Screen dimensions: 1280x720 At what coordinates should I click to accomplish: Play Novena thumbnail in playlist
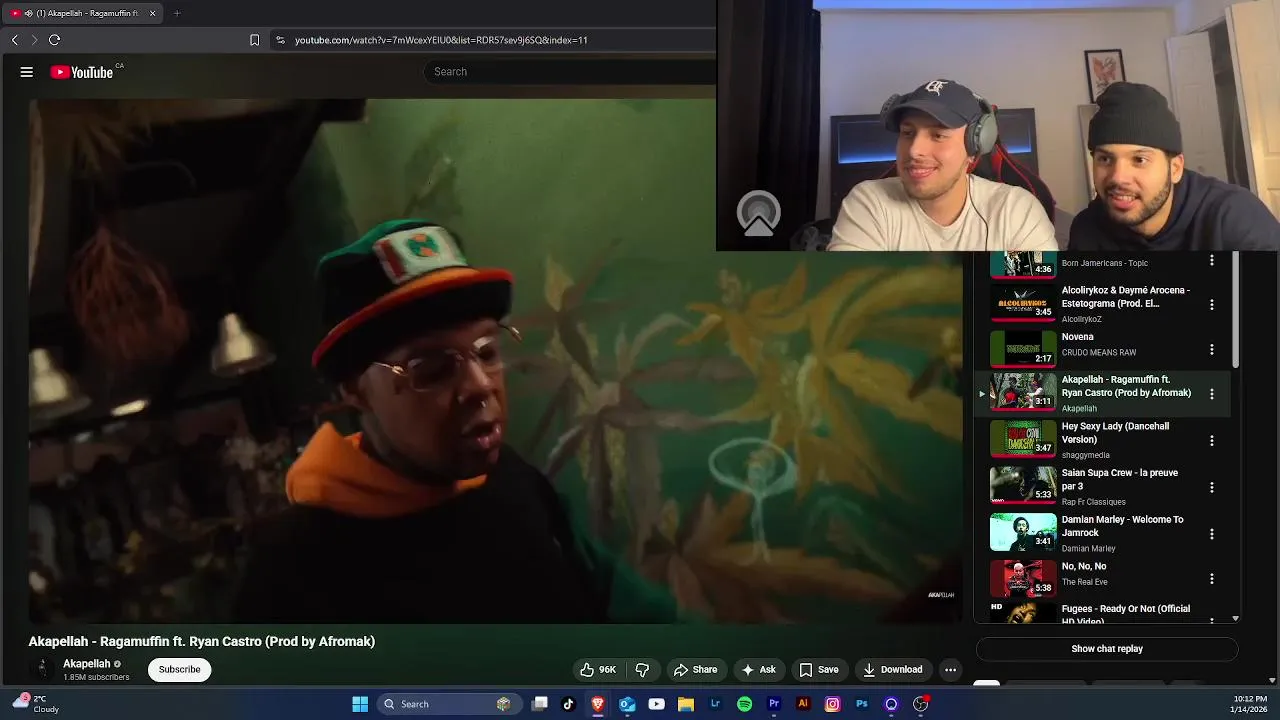(1023, 349)
